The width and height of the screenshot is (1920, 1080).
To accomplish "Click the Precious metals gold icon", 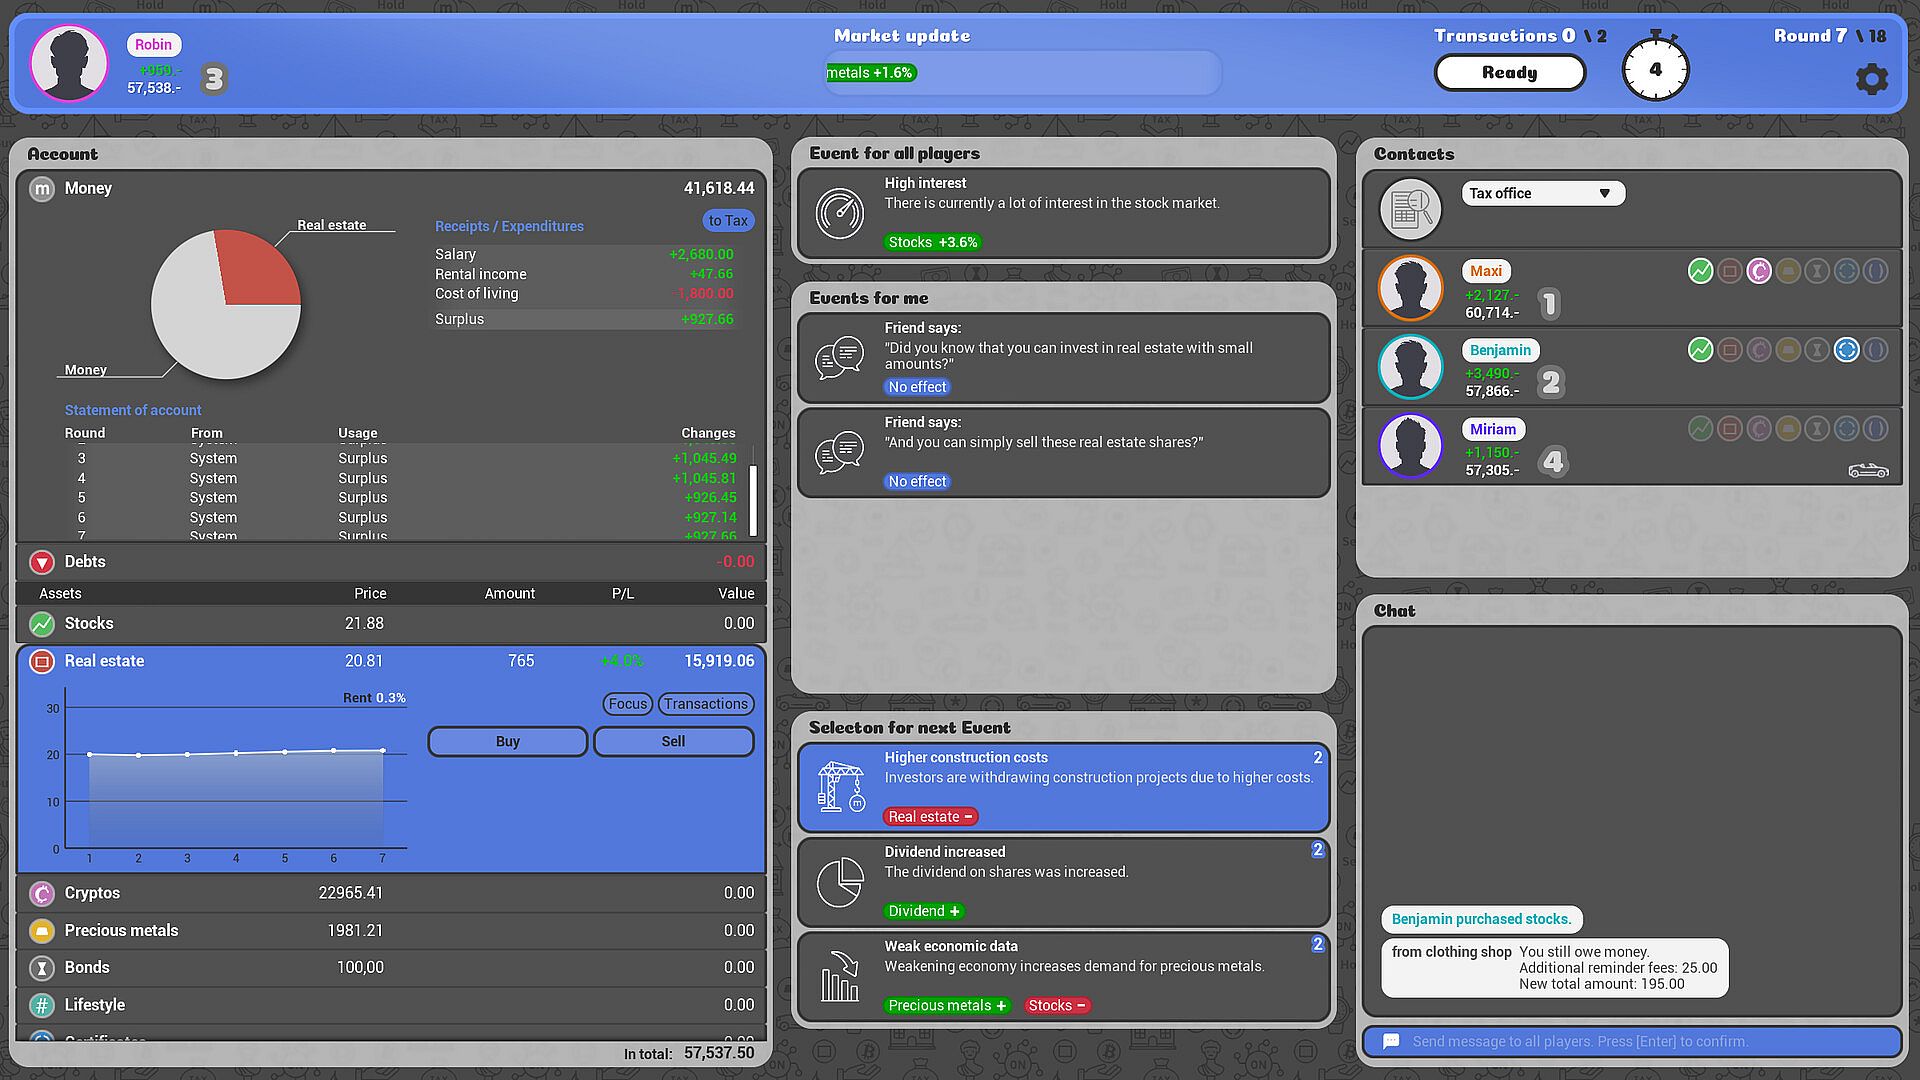I will (41, 931).
